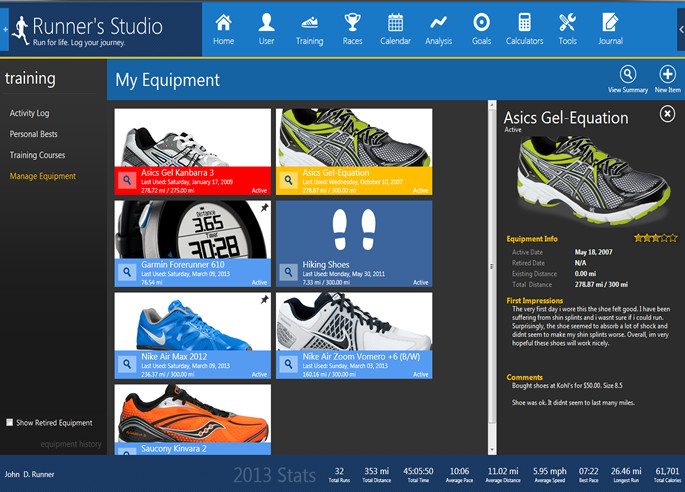Toggle Show Retired Equipment checkbox

[x=9, y=422]
